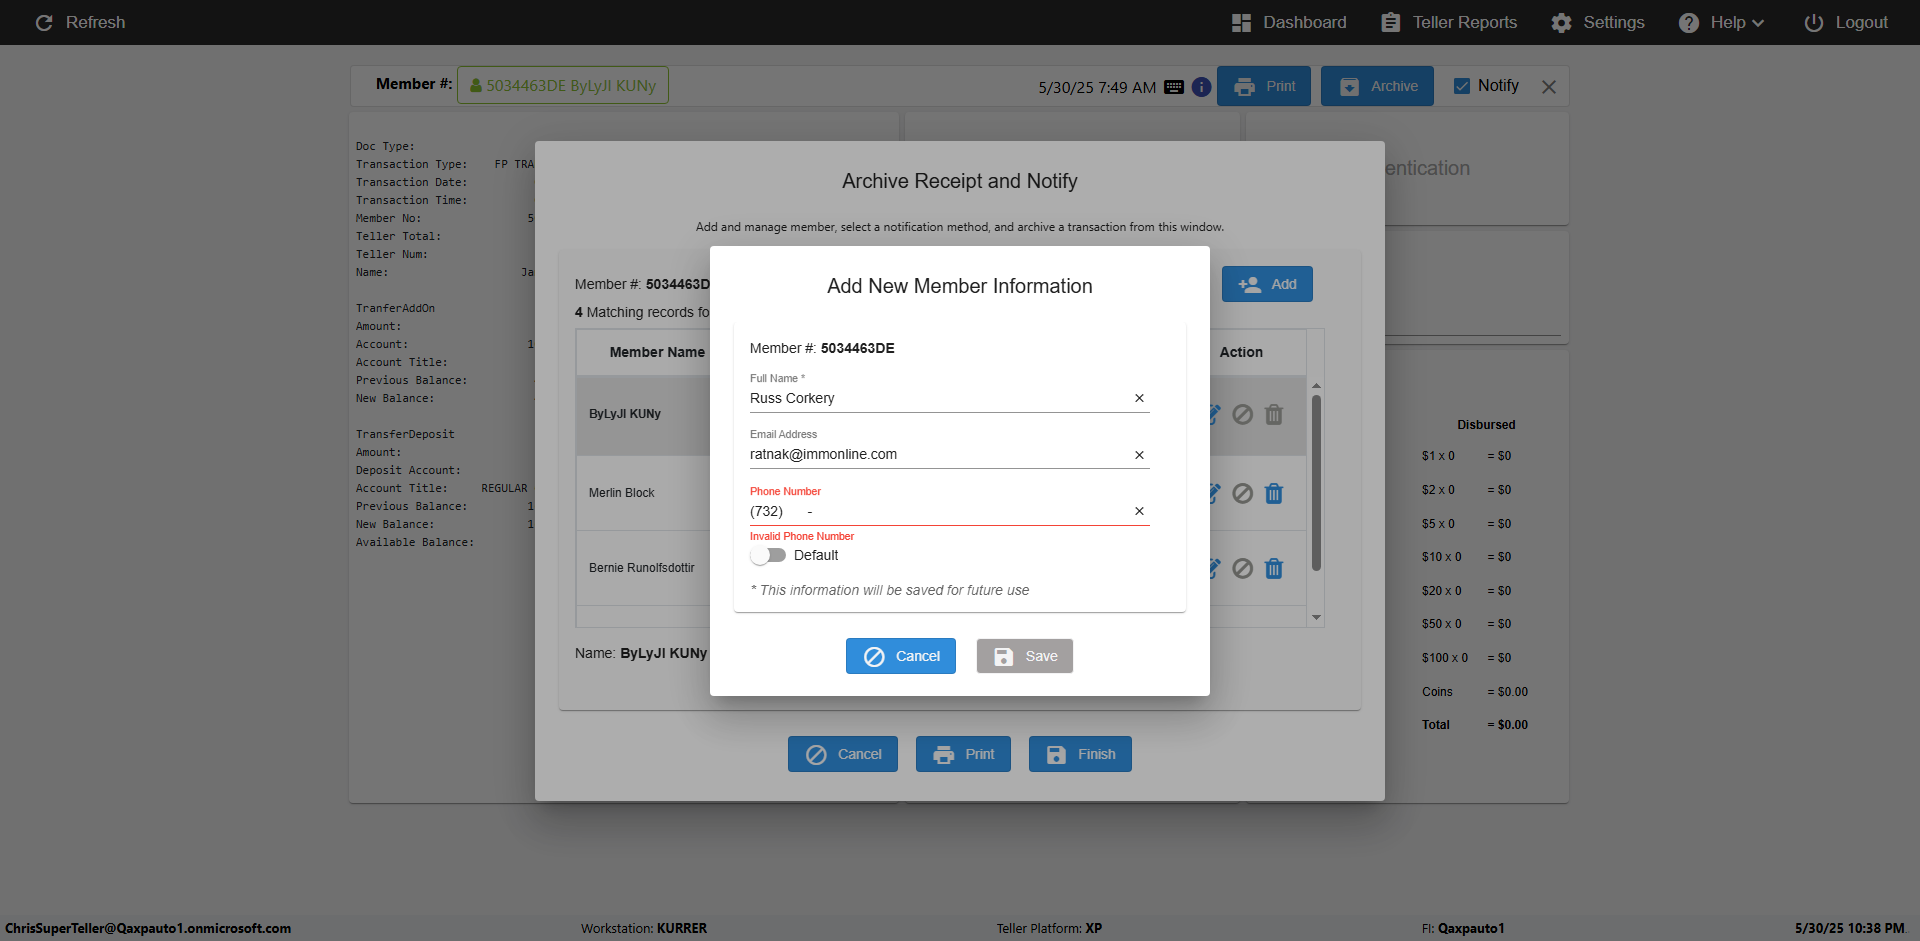This screenshot has width=1920, height=941.
Task: Click Teller Platform XP in status bar
Action: pyautogui.click(x=1049, y=928)
